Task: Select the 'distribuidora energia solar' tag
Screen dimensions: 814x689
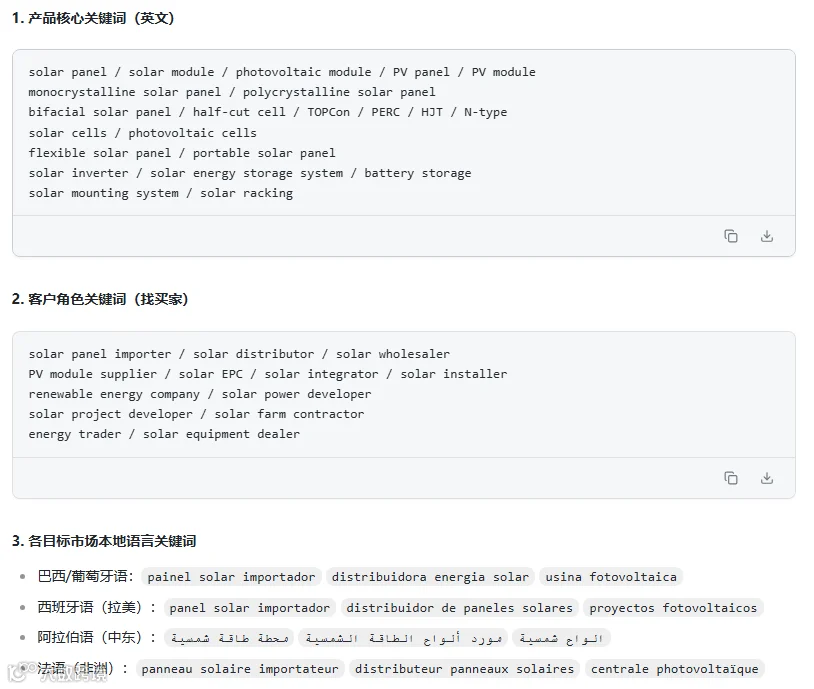Action: coord(430,577)
